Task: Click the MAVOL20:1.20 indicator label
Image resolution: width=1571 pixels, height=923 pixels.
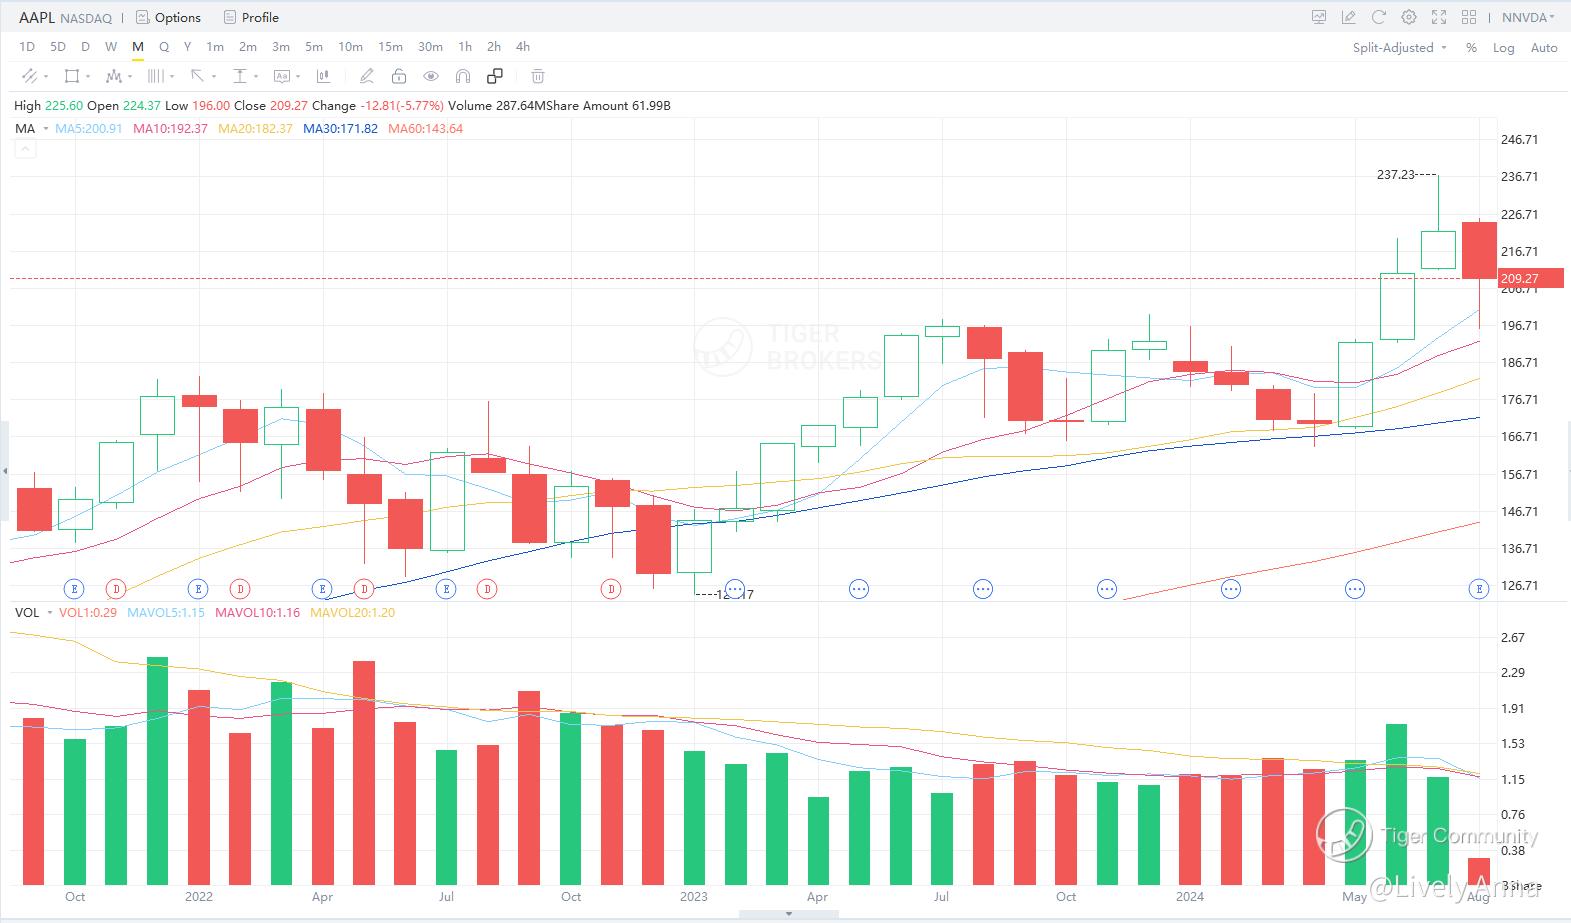Action: (x=353, y=612)
